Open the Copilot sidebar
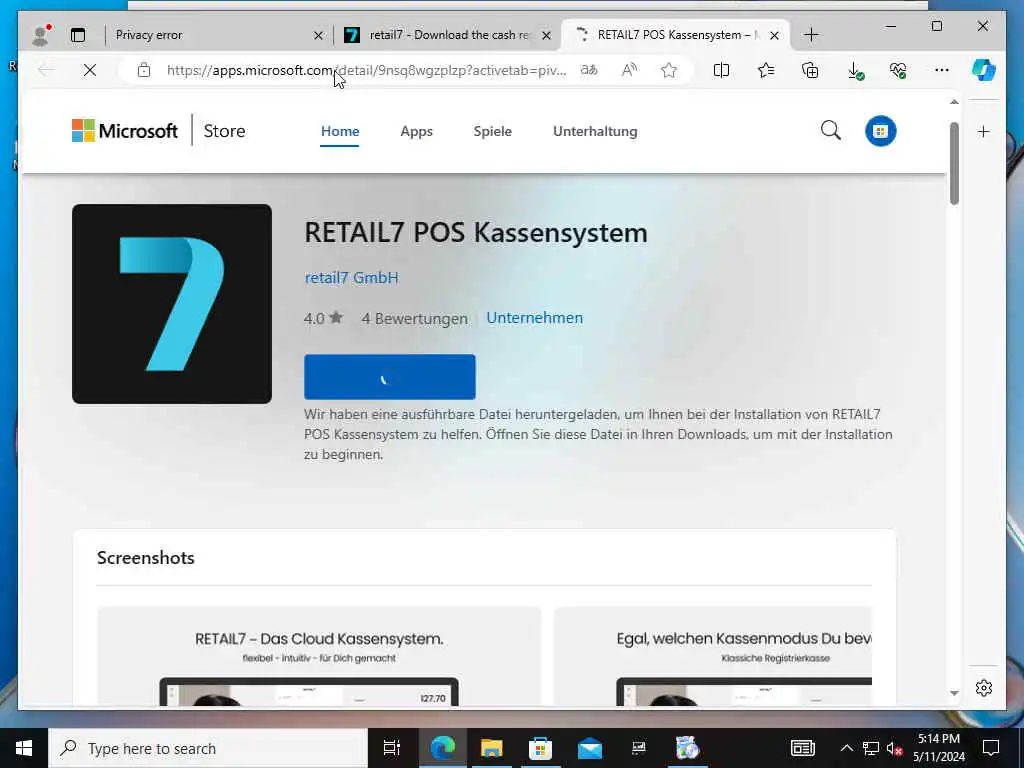This screenshot has width=1024, height=768. [984, 70]
